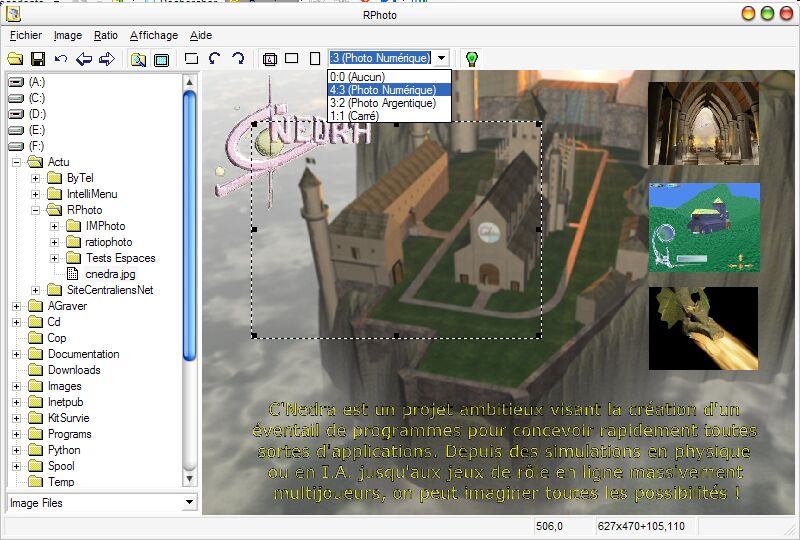Click the green light bulb icon

click(x=471, y=59)
